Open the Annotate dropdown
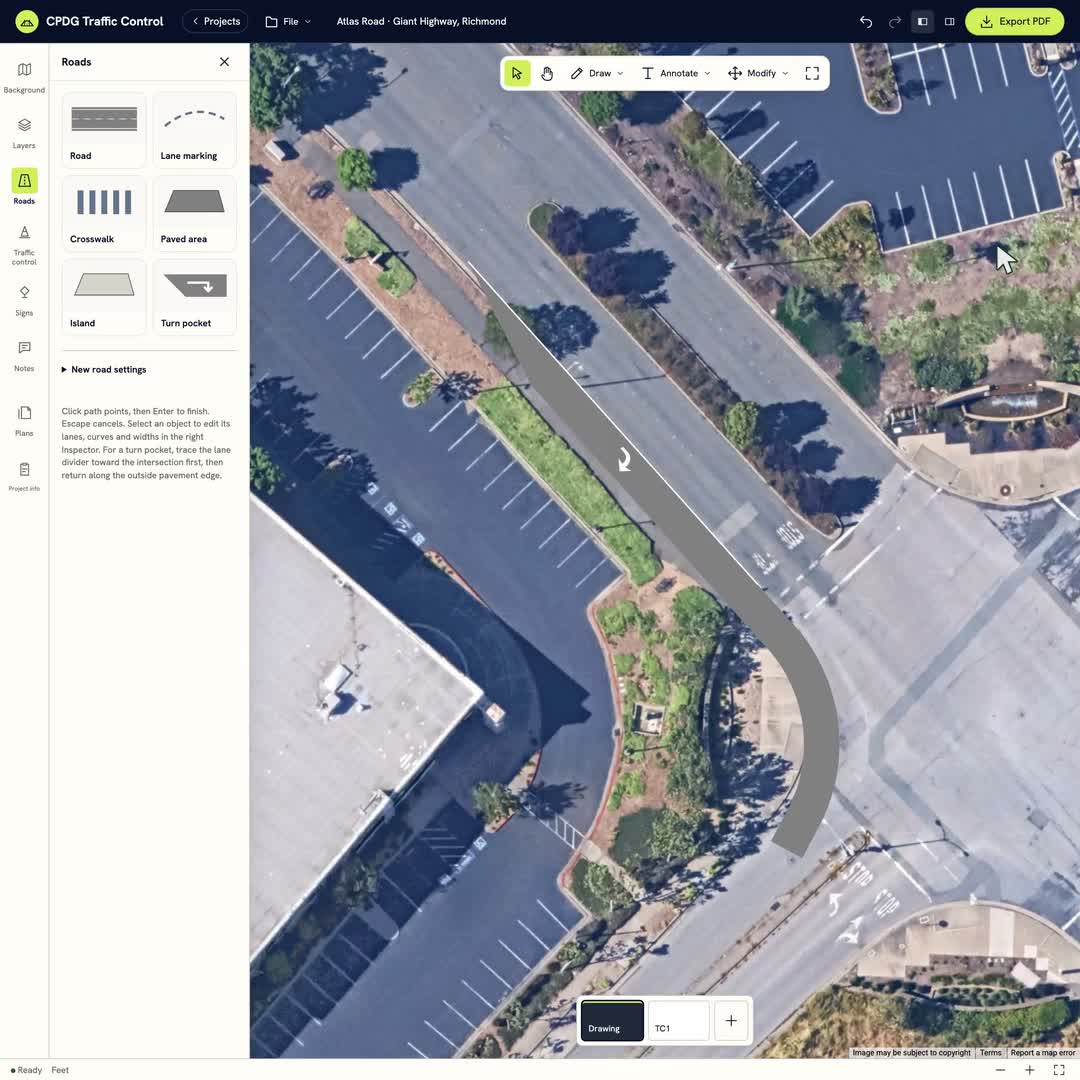 pos(676,73)
